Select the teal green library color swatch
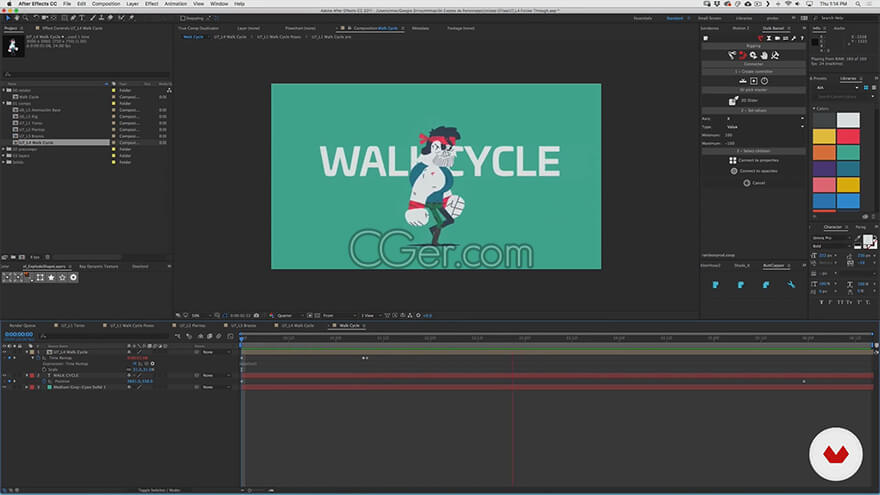Image resolution: width=880 pixels, height=495 pixels. [848, 153]
